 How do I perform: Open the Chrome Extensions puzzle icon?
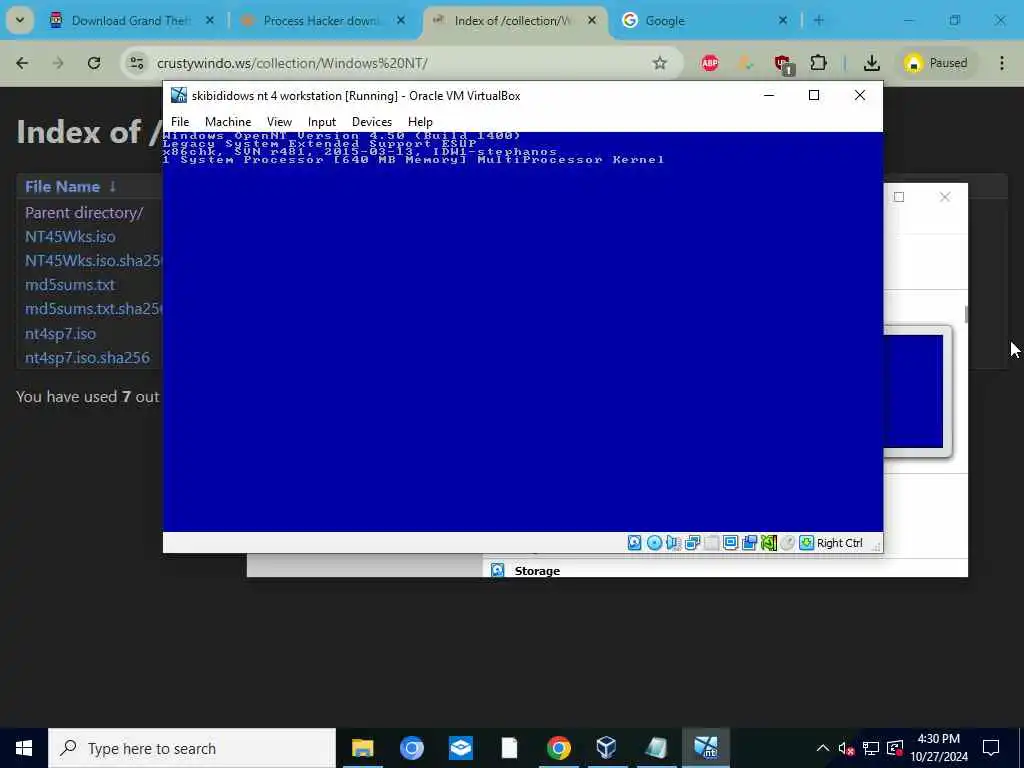coord(818,63)
